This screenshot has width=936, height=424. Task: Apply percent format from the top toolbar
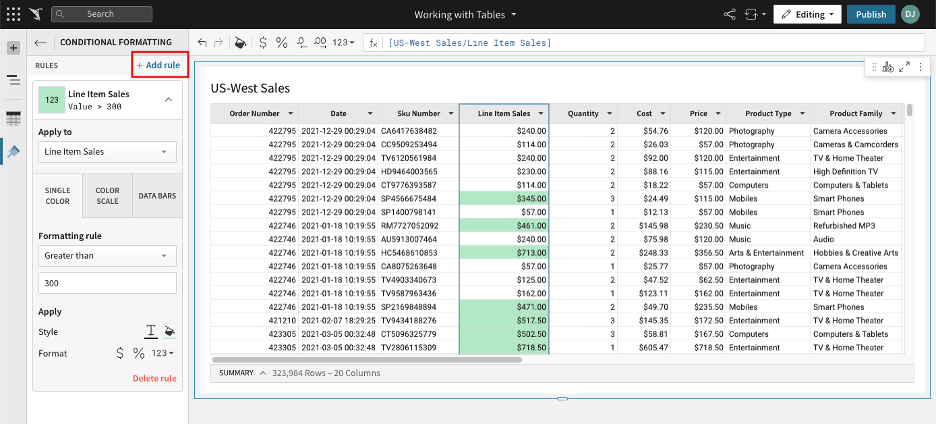click(281, 43)
